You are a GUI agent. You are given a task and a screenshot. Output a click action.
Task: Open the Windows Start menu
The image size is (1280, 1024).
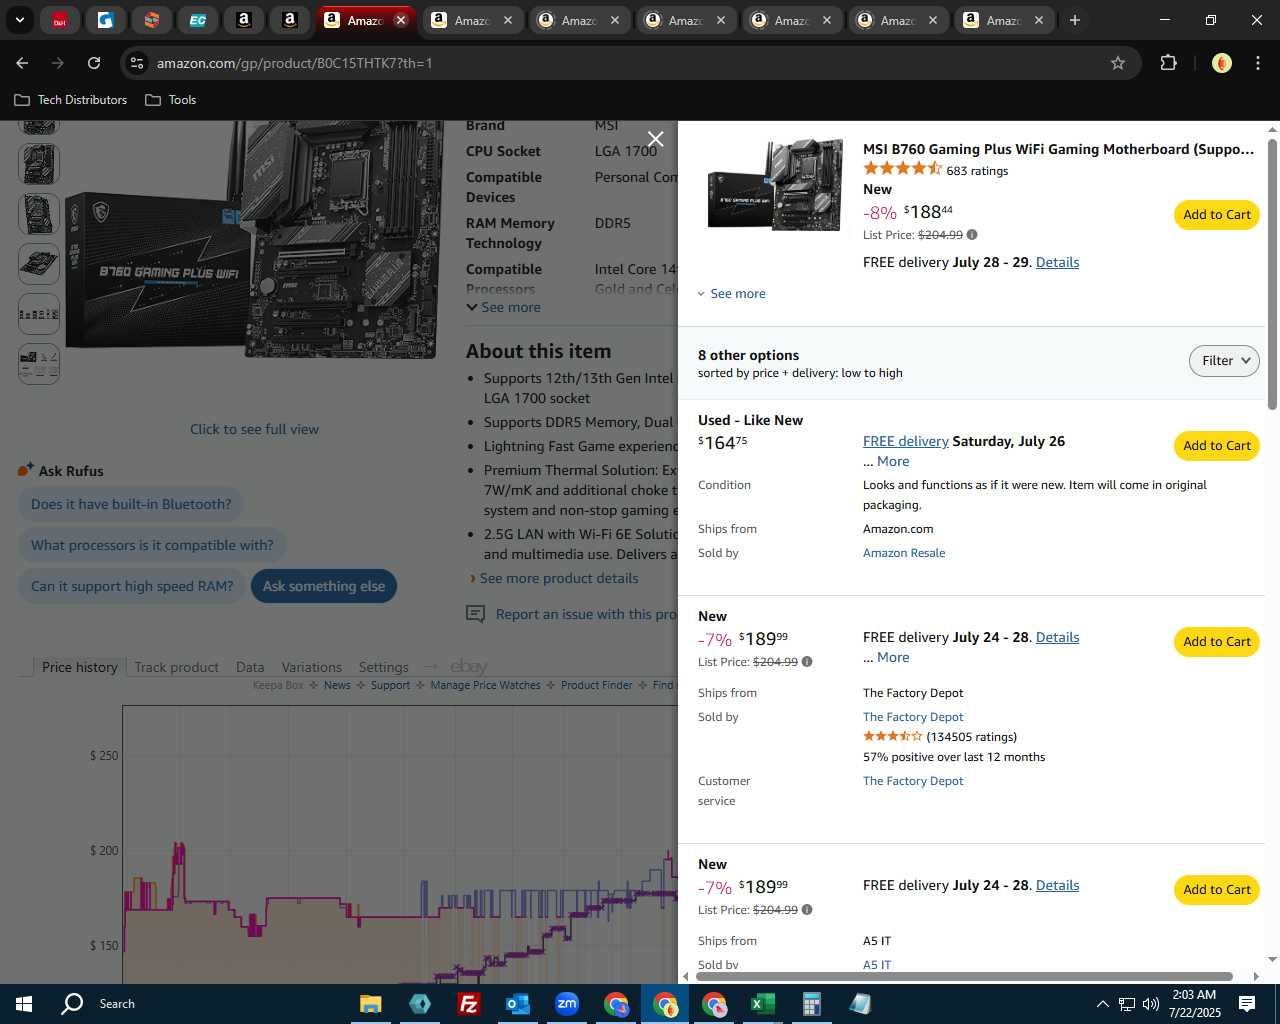coord(24,1004)
